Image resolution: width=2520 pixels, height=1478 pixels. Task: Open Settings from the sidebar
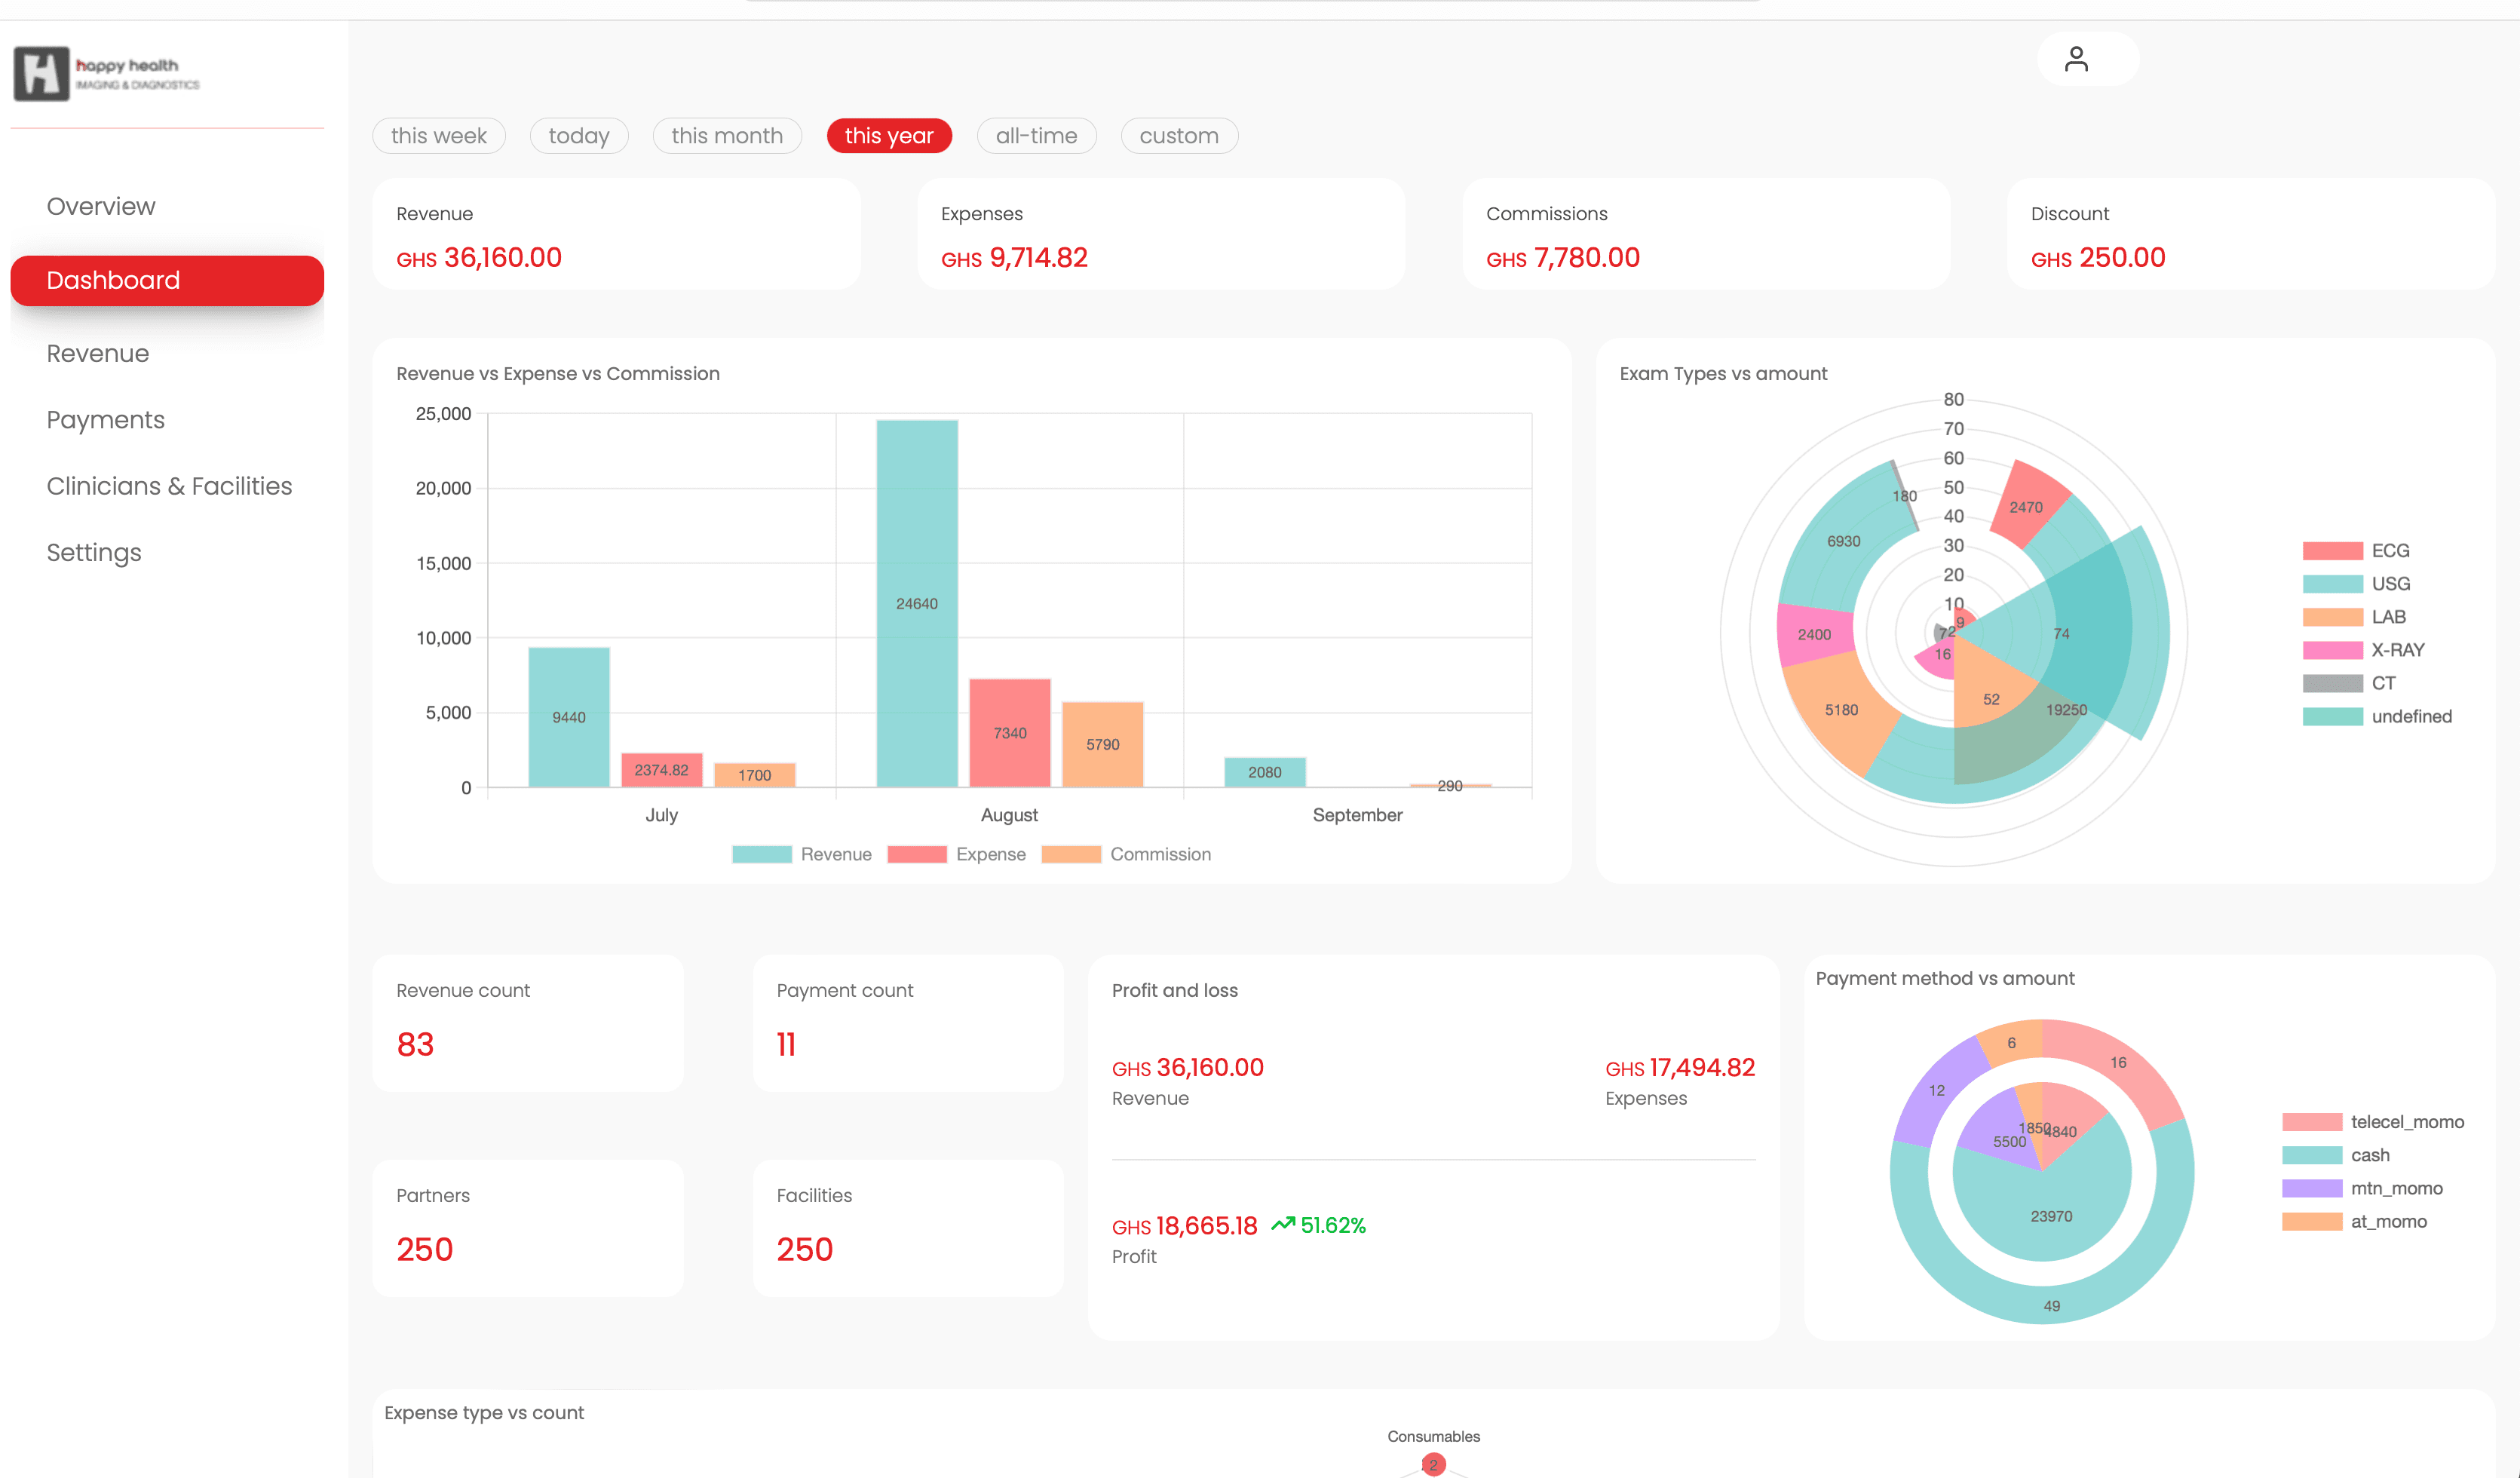[94, 552]
